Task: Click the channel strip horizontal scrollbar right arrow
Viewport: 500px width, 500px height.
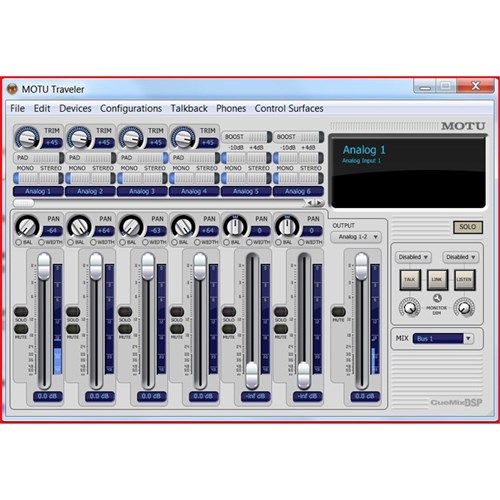Action: pos(319,202)
